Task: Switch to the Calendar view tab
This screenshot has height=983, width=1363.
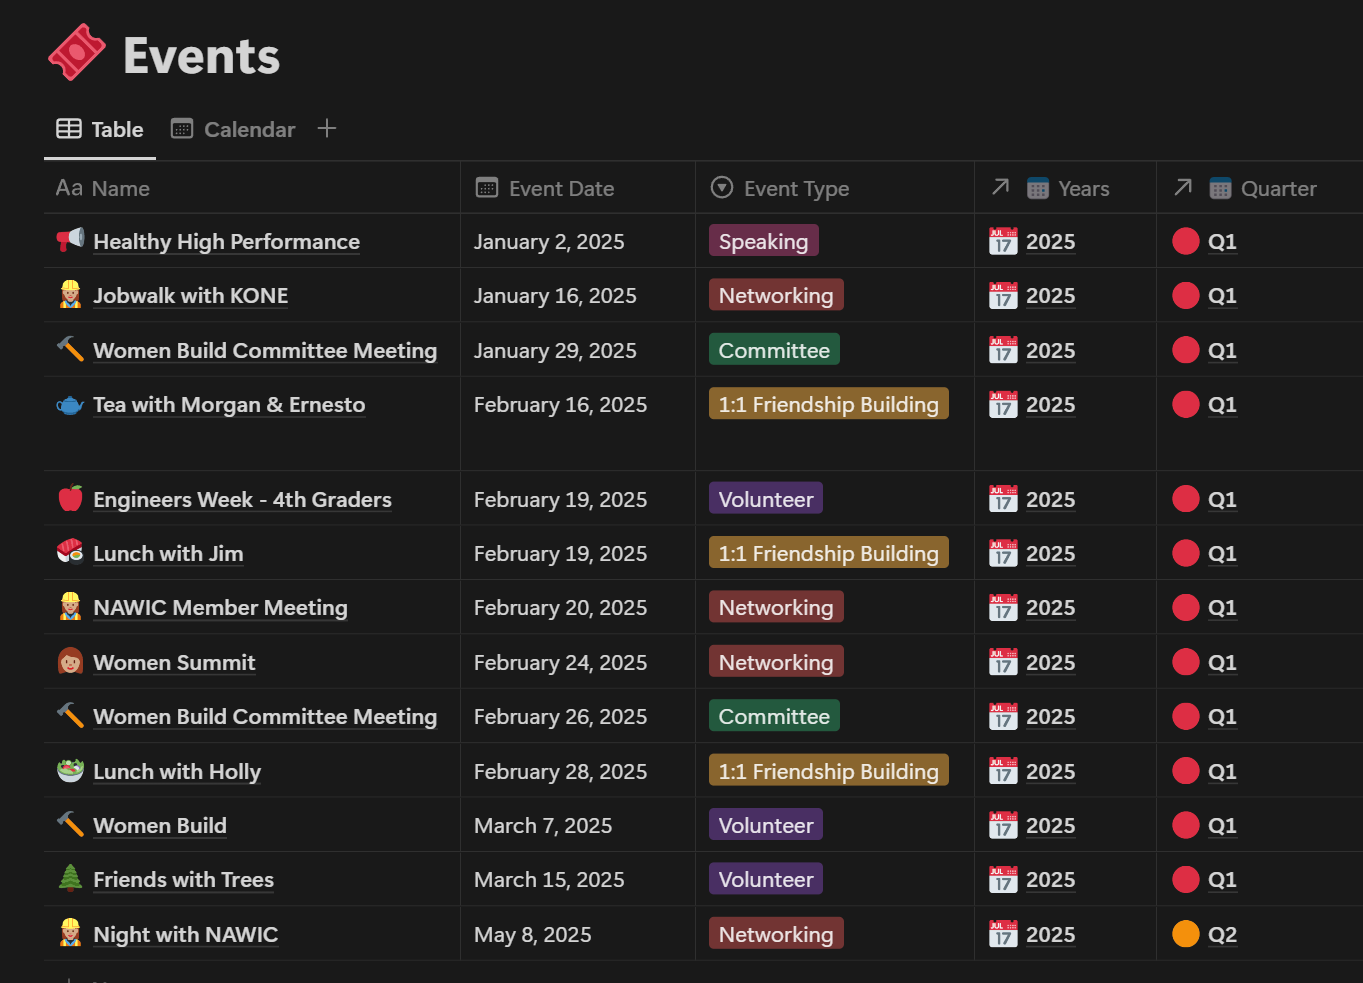Action: 234,130
